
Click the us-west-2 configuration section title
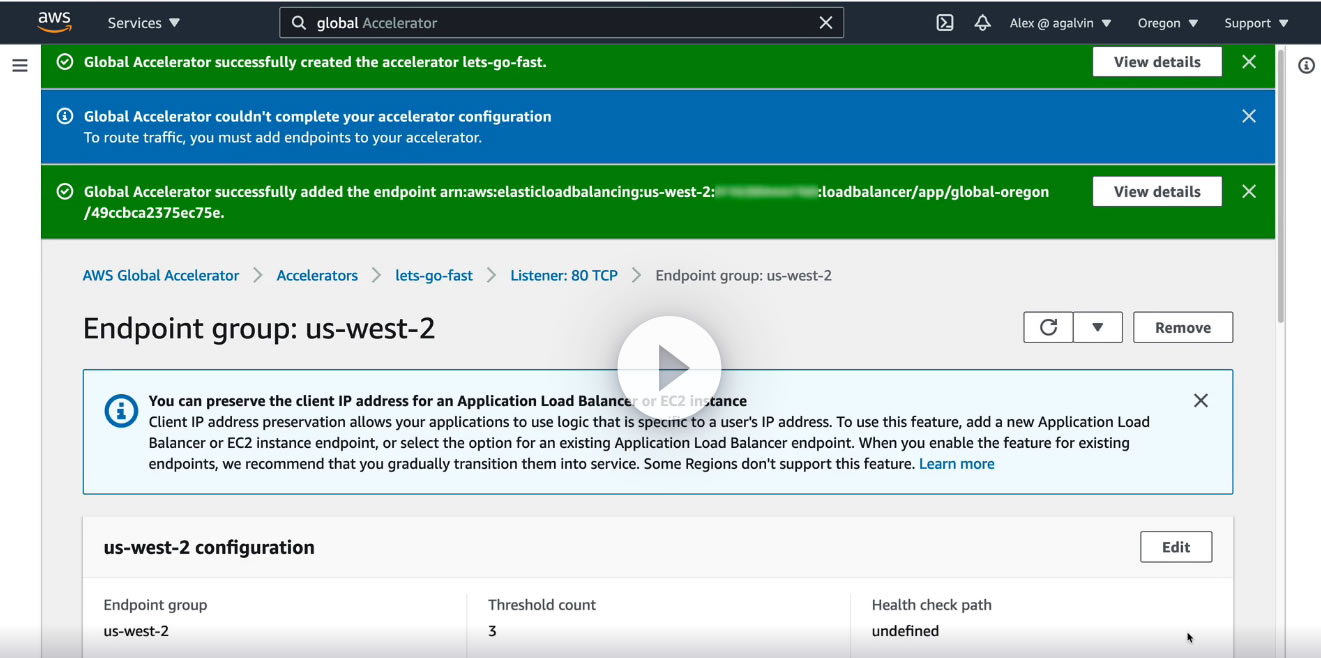[209, 547]
